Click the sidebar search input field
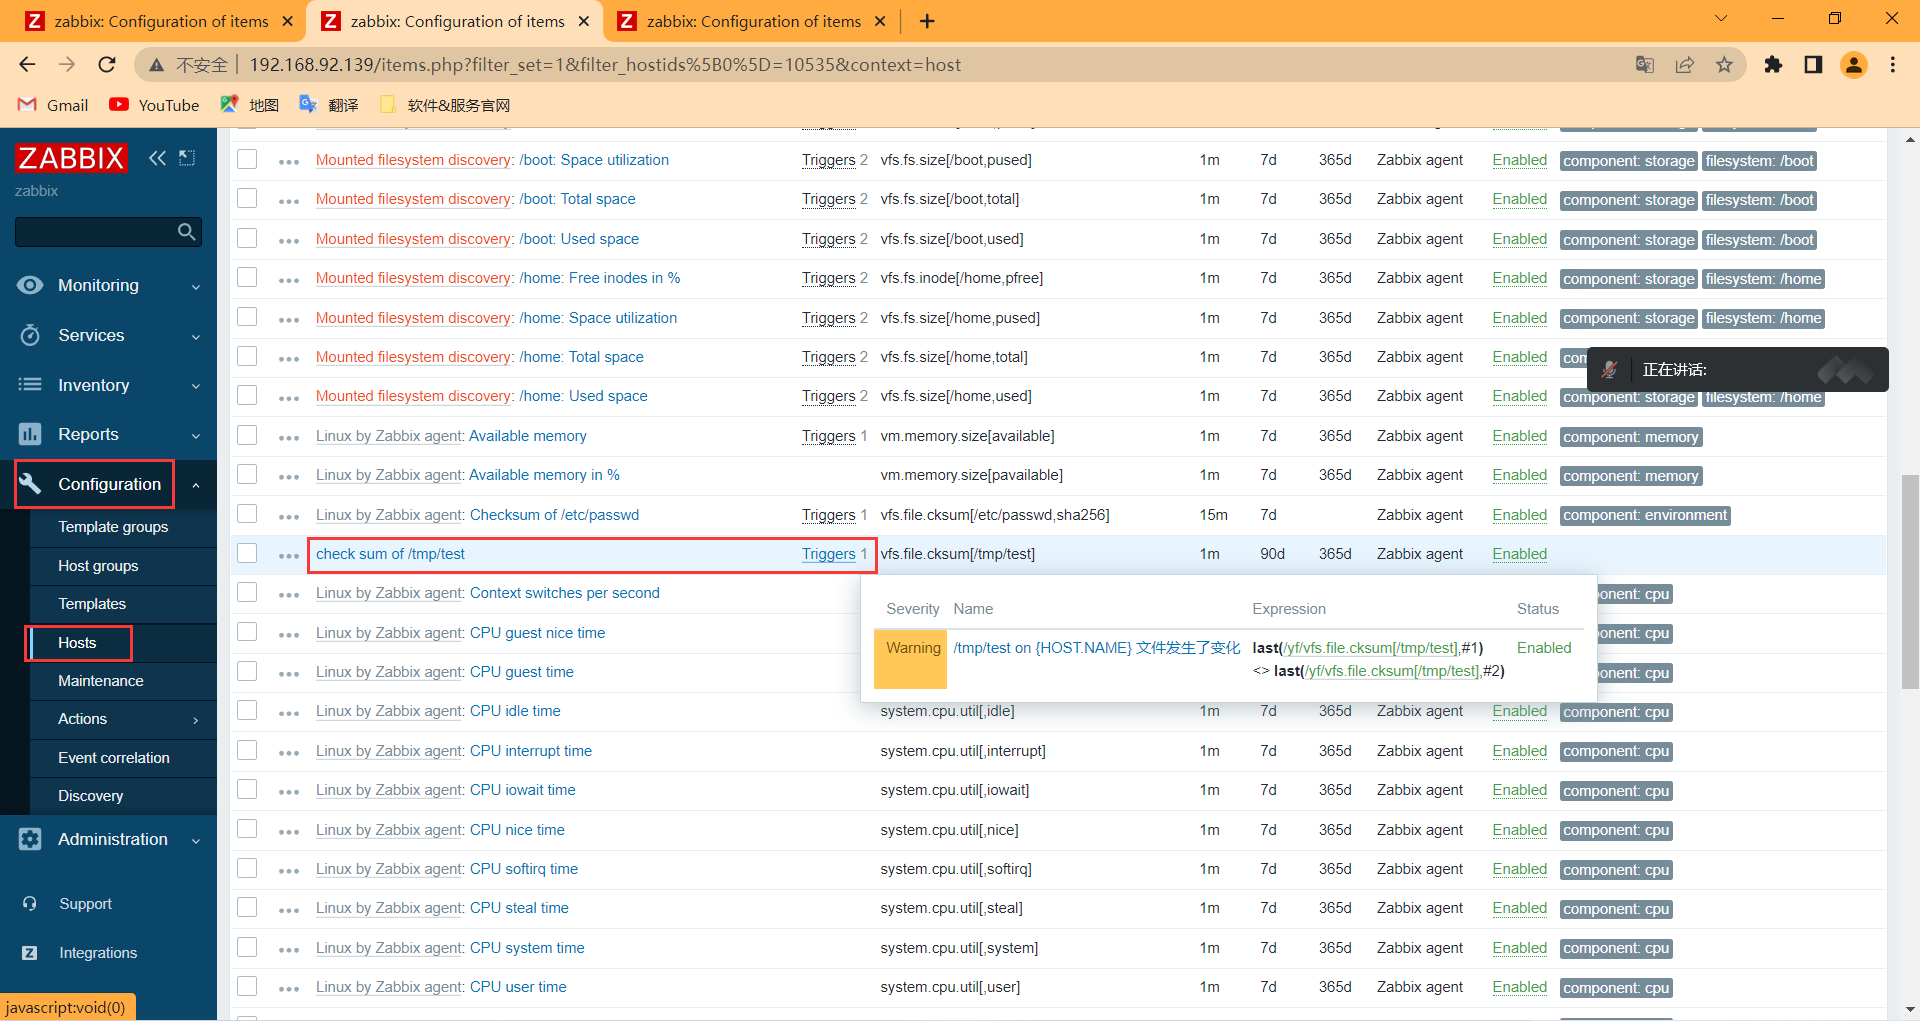Viewport: 1920px width, 1021px height. 95,232
